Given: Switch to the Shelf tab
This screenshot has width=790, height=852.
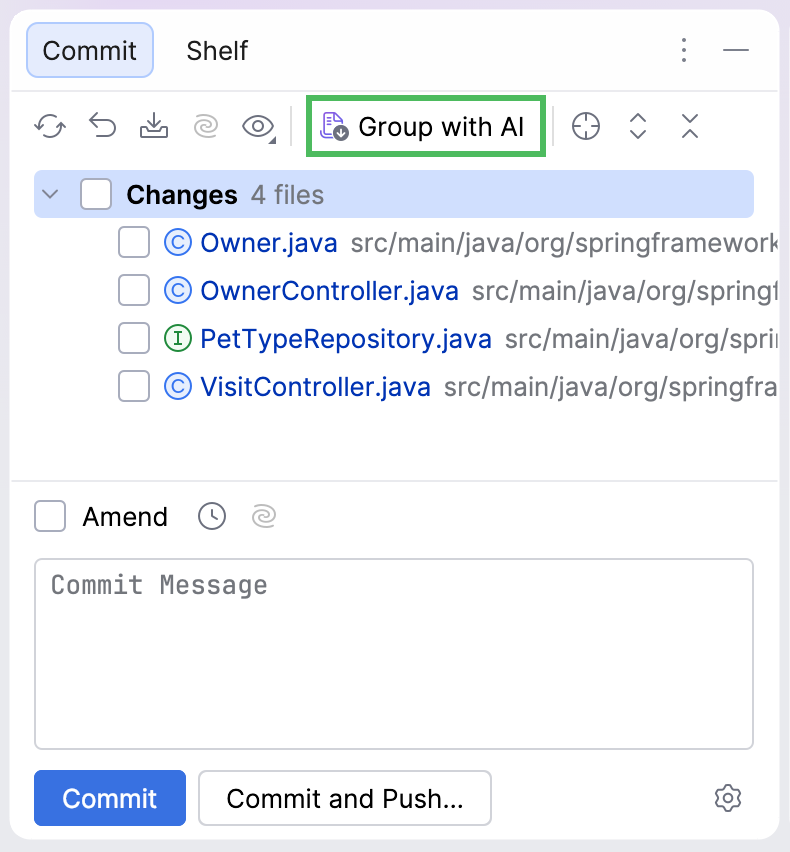Looking at the screenshot, I should point(216,50).
